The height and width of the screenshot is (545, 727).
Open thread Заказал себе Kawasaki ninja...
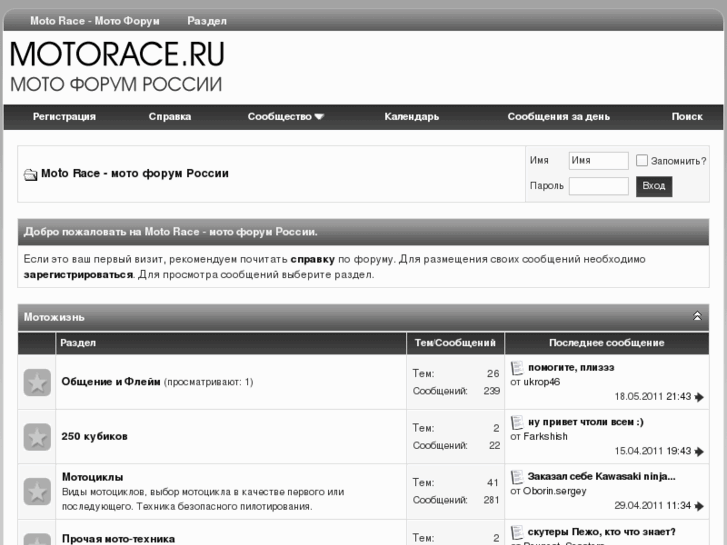(x=601, y=477)
